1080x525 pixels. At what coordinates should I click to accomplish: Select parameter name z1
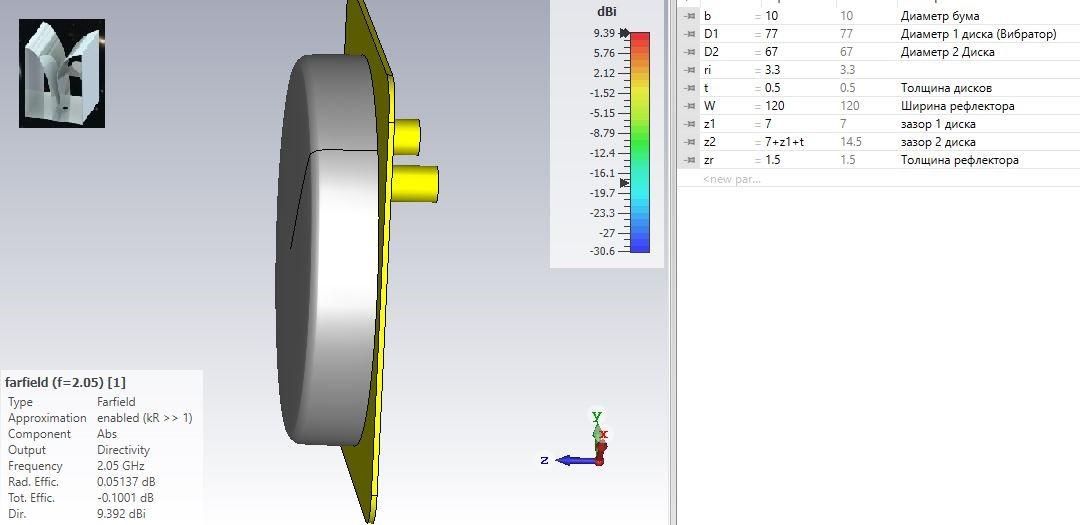pos(709,124)
